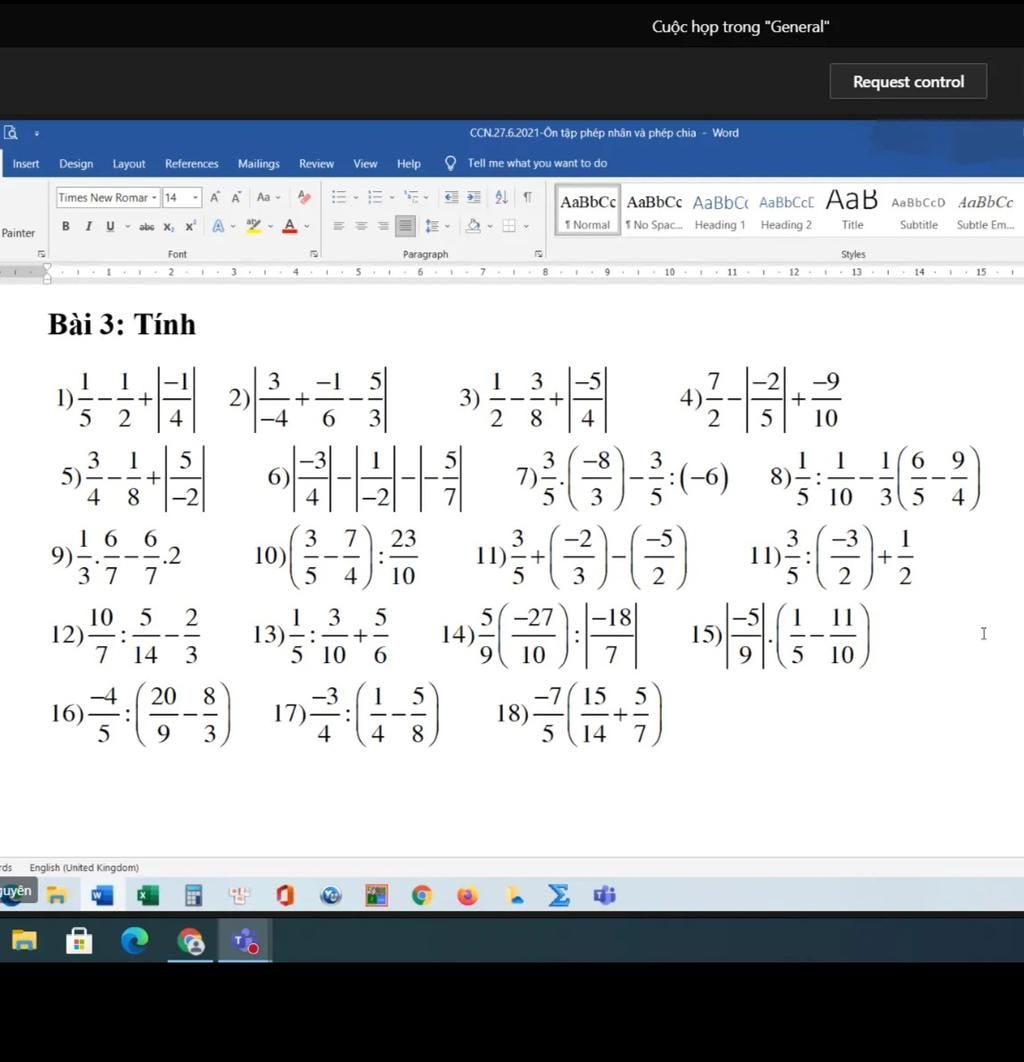Click the Shading paint bucket

[x=473, y=226]
